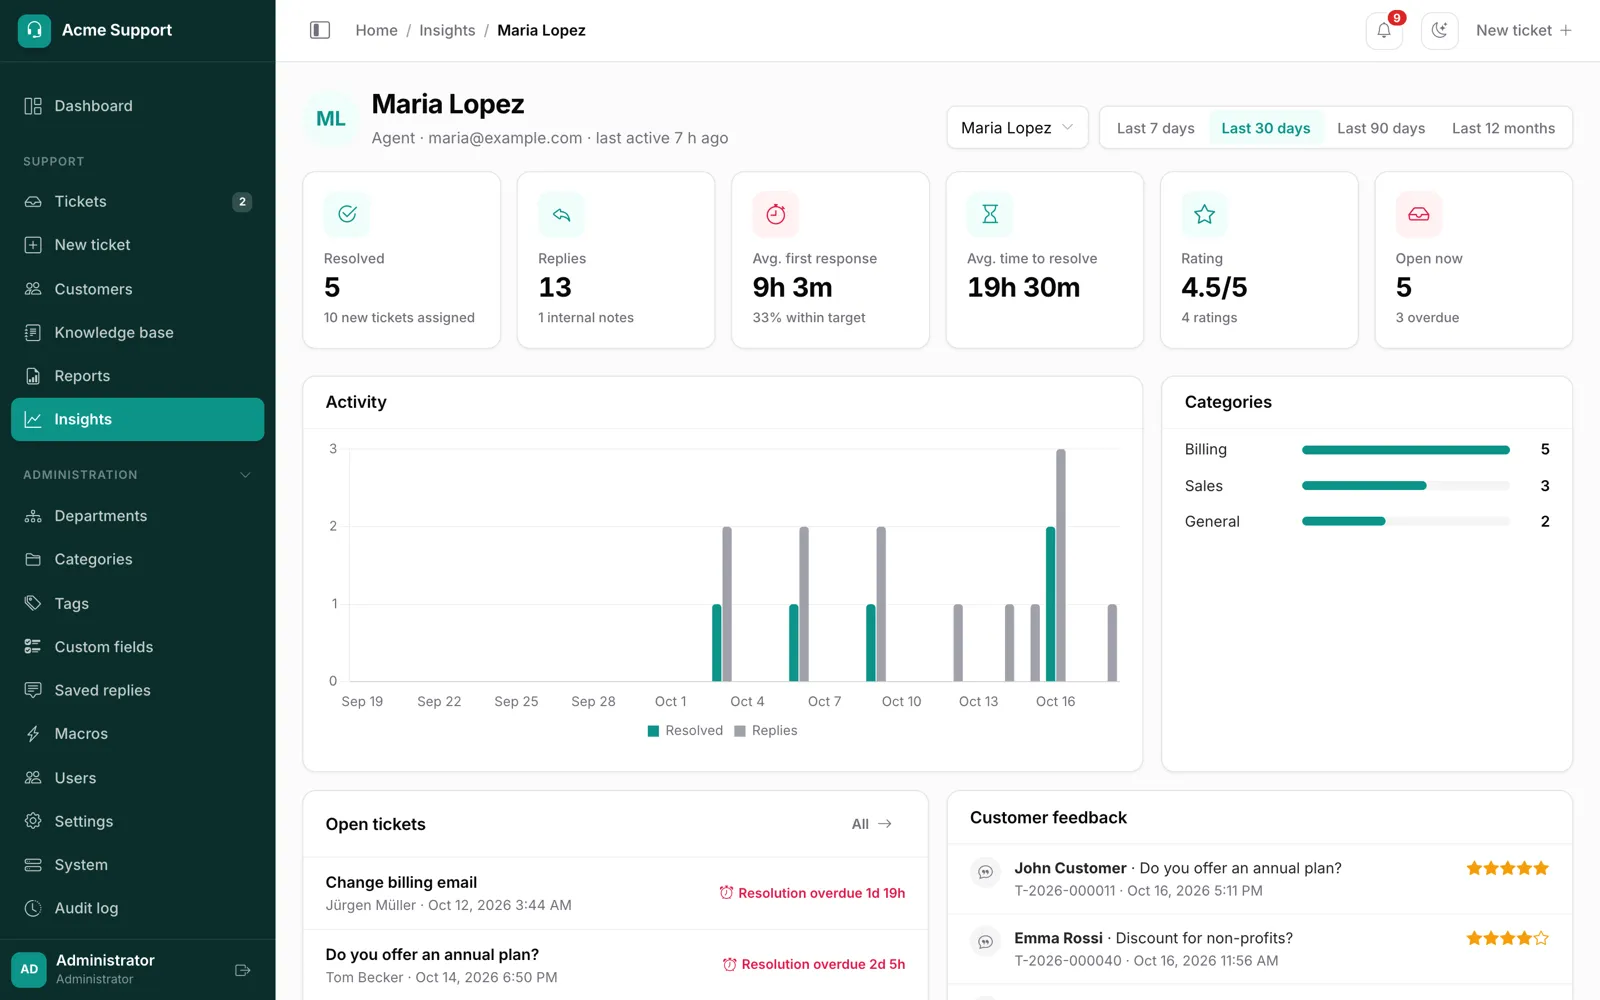
Task: Click the Sales category progress bar
Action: tap(1405, 486)
